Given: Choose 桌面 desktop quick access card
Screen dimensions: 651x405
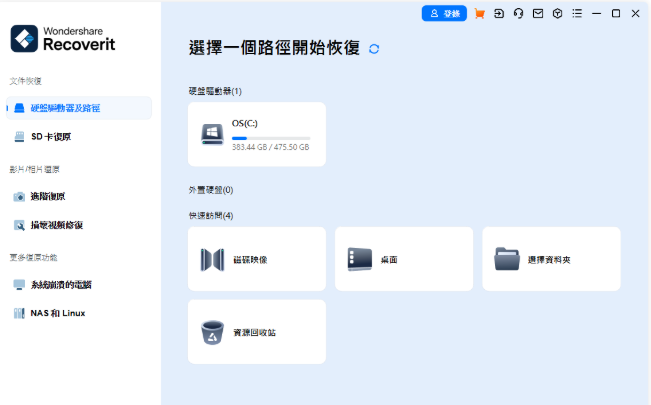Looking at the screenshot, I should 403,259.
